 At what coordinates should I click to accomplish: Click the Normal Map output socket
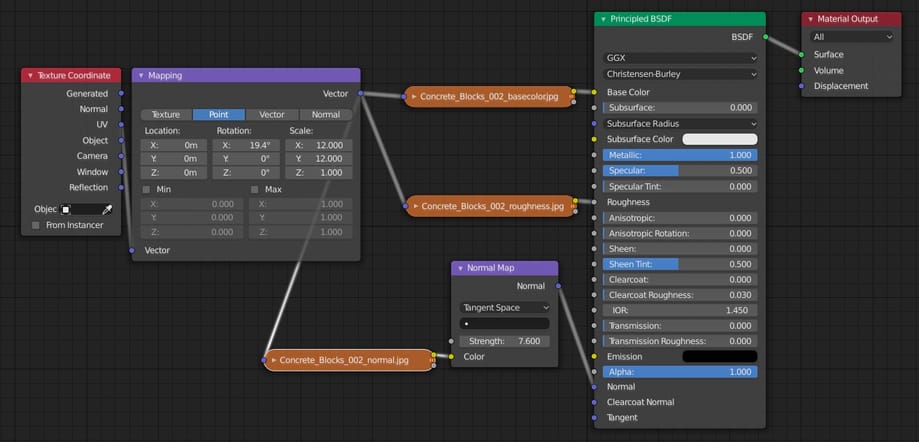click(558, 286)
